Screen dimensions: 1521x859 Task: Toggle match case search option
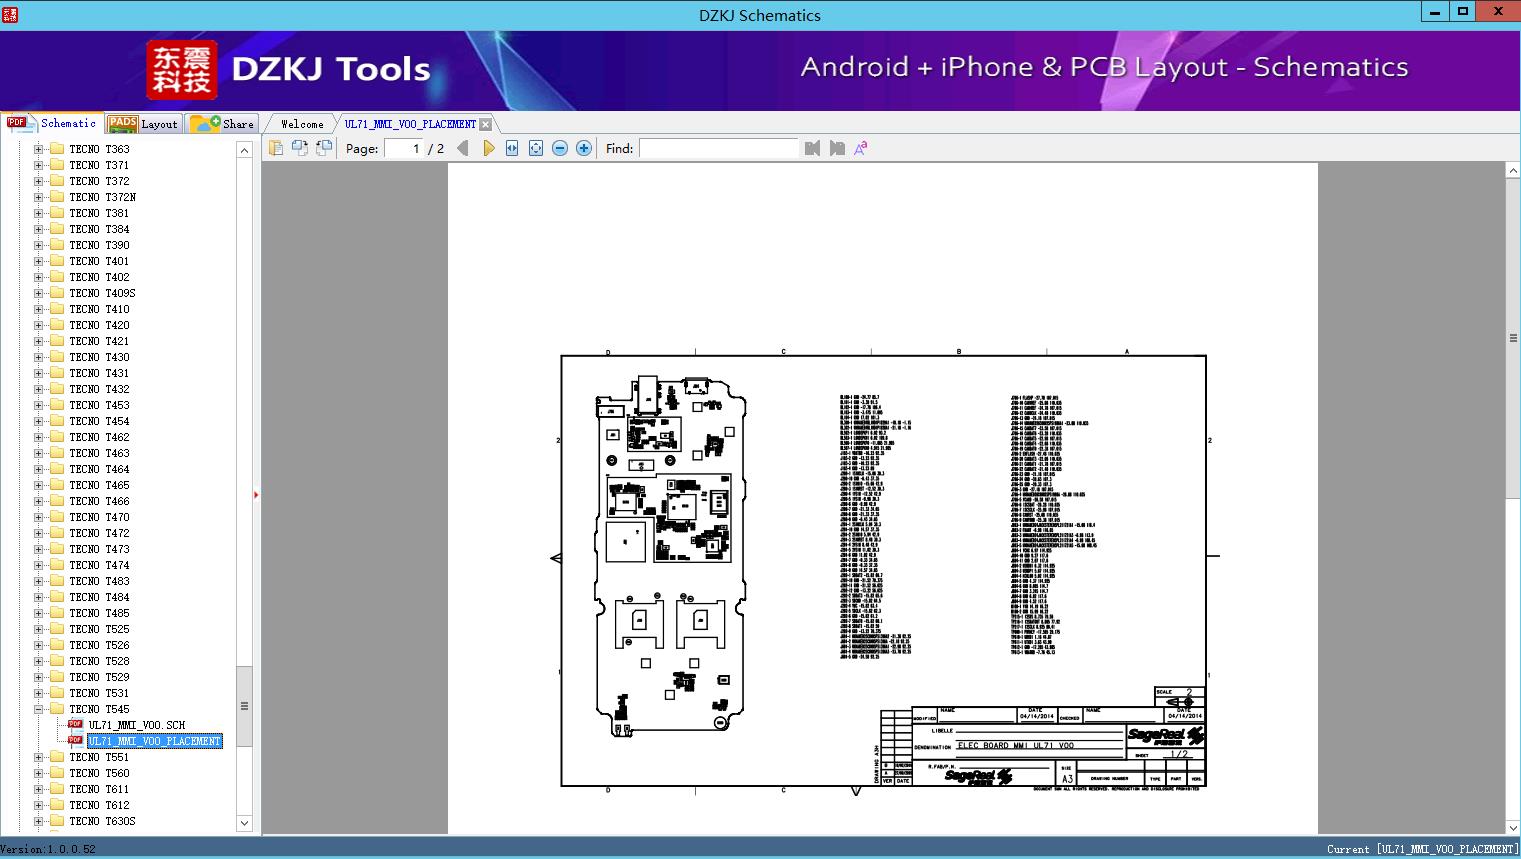(860, 148)
